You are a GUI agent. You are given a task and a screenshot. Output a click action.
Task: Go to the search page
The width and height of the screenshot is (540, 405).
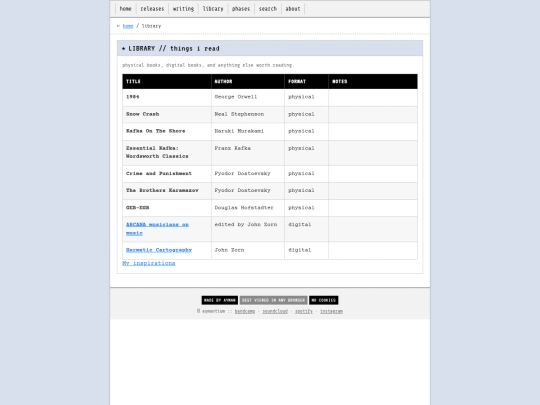tap(268, 9)
